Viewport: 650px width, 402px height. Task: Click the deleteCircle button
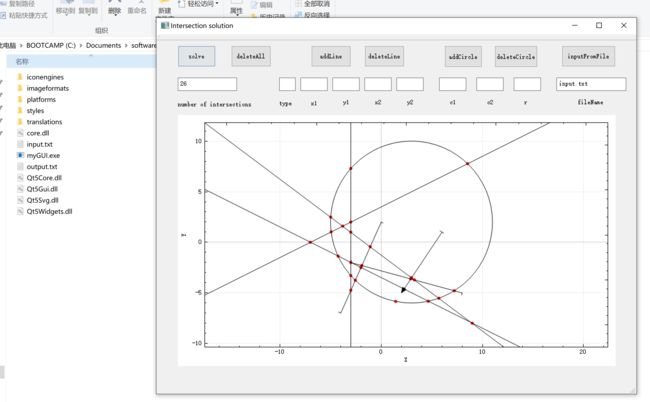click(516, 56)
